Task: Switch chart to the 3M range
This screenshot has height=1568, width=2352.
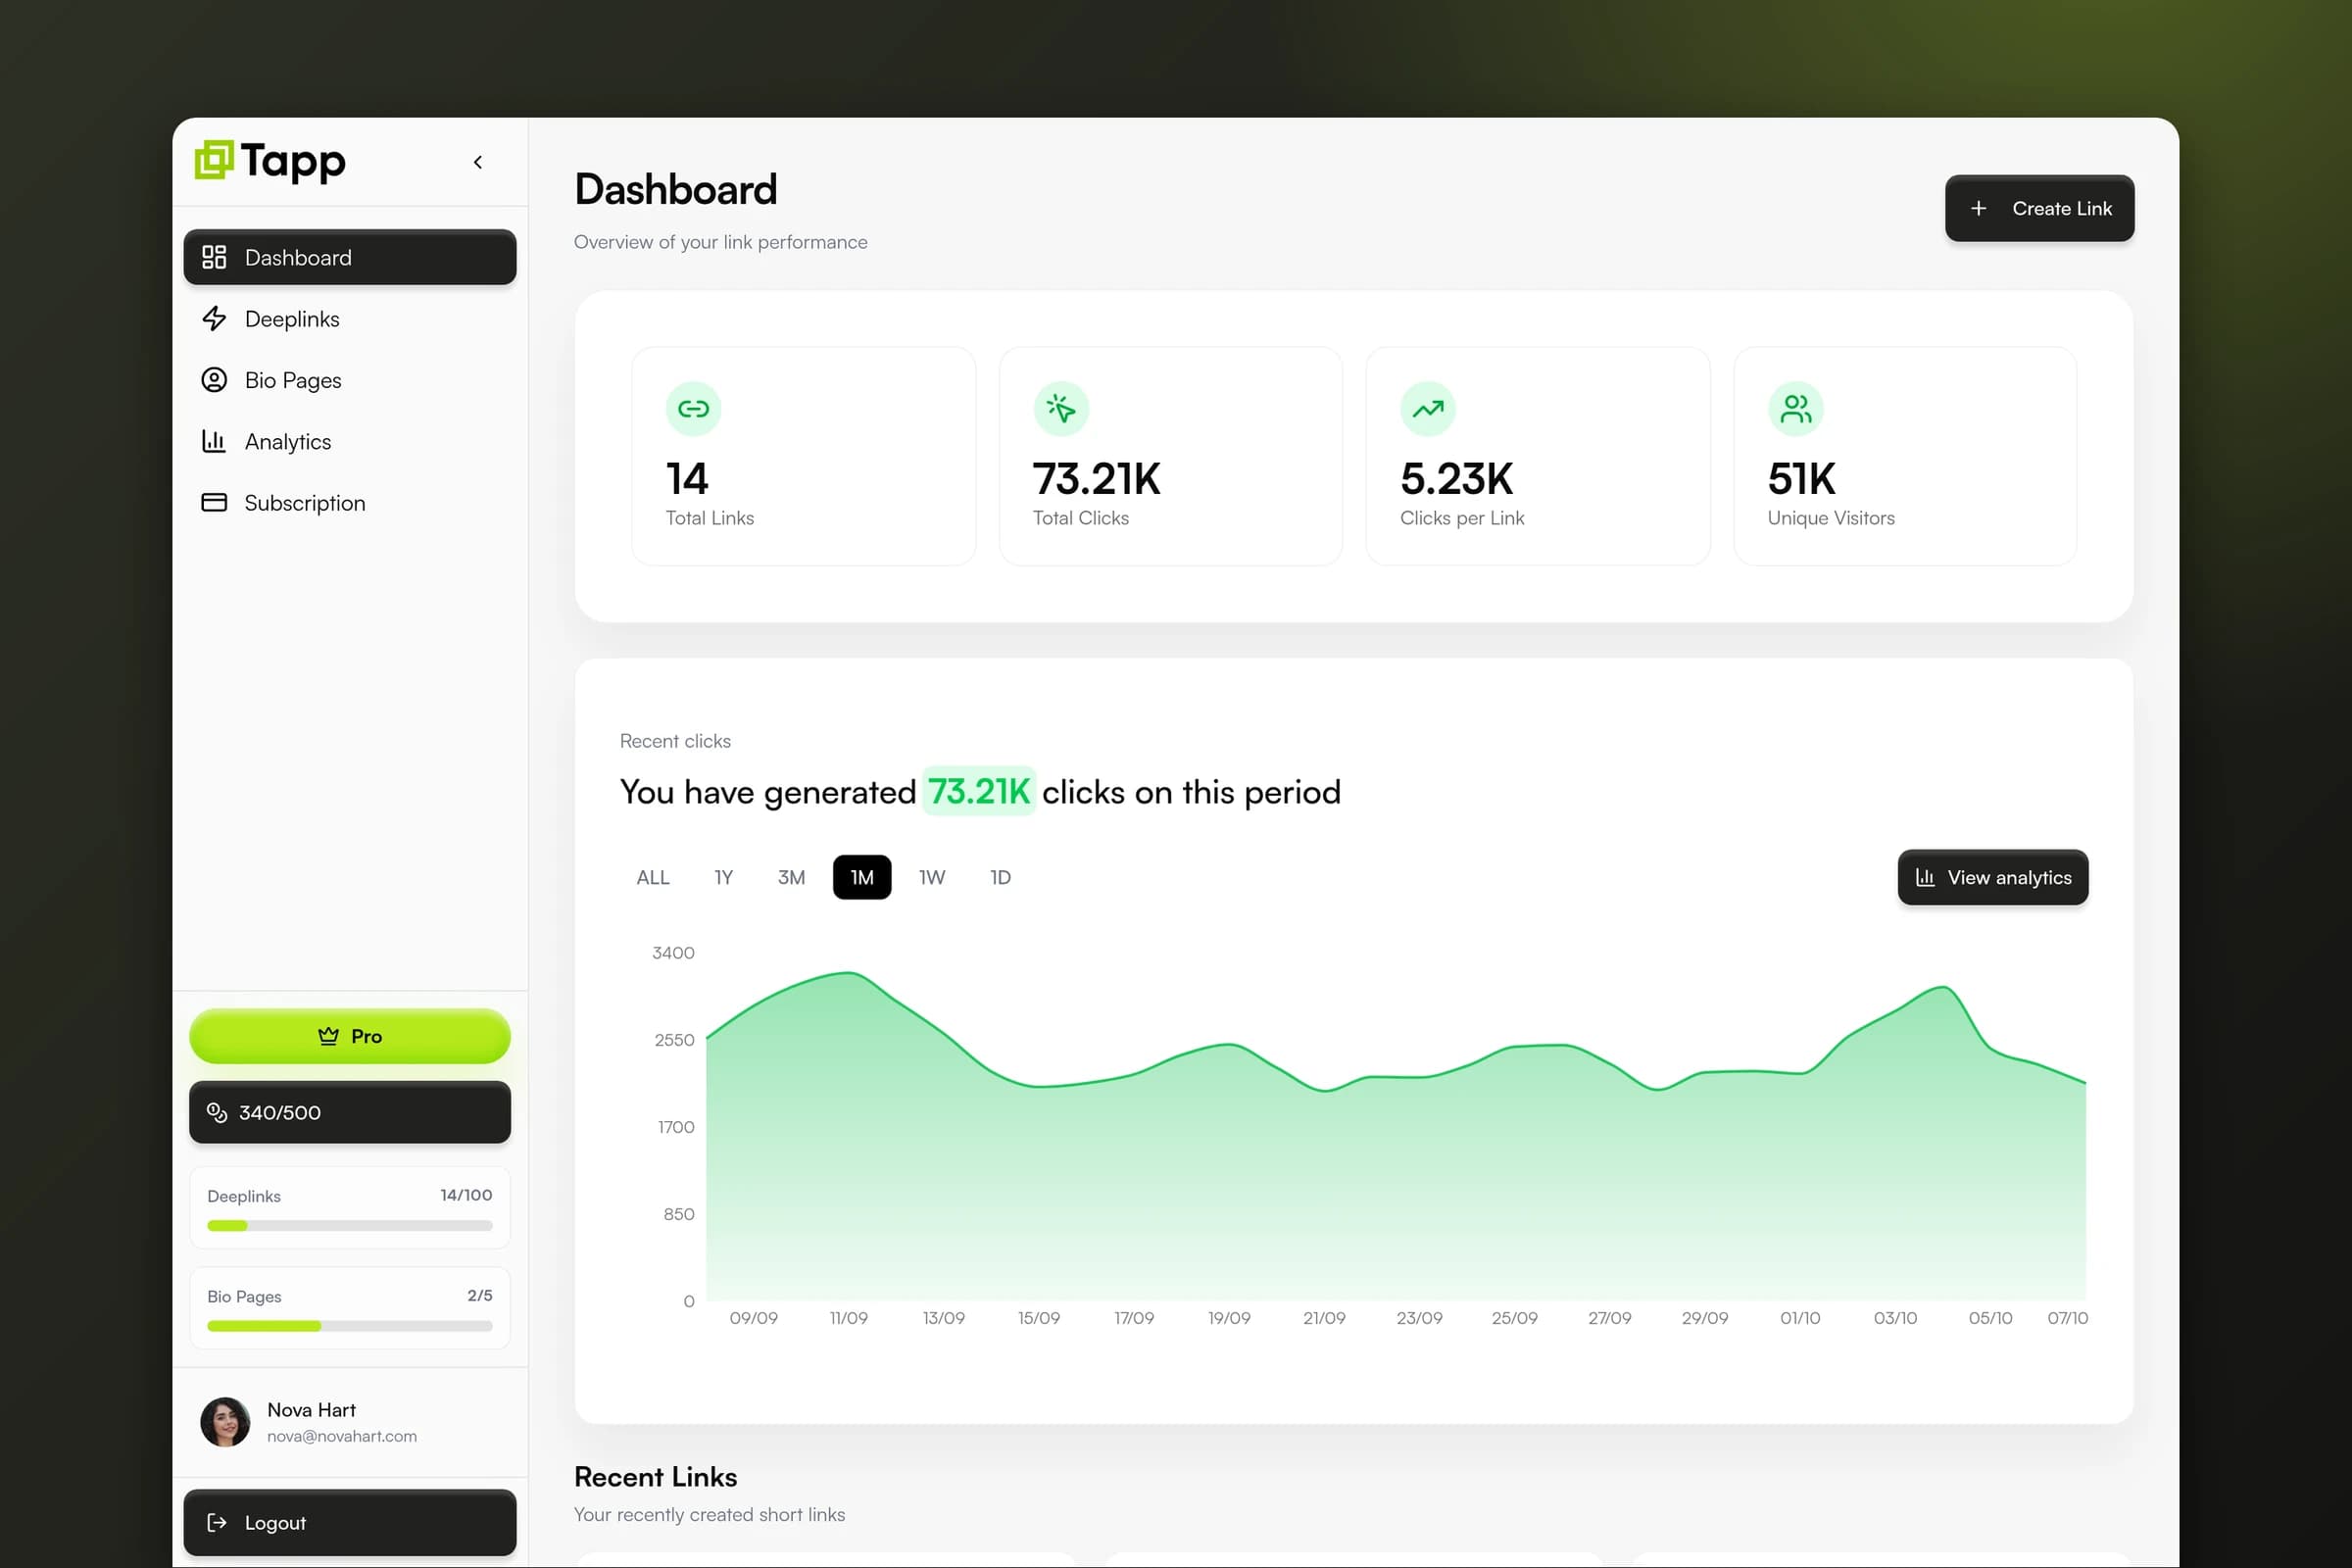Action: point(791,877)
